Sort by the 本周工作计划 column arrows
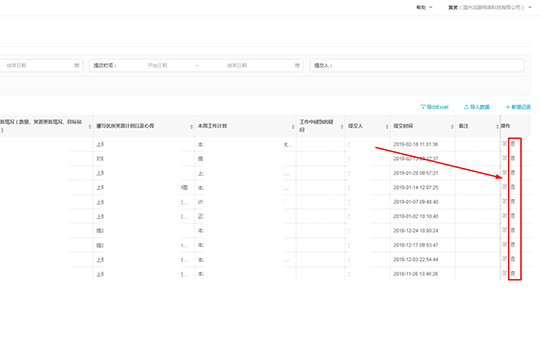This screenshot has width=540, height=360. [293, 127]
